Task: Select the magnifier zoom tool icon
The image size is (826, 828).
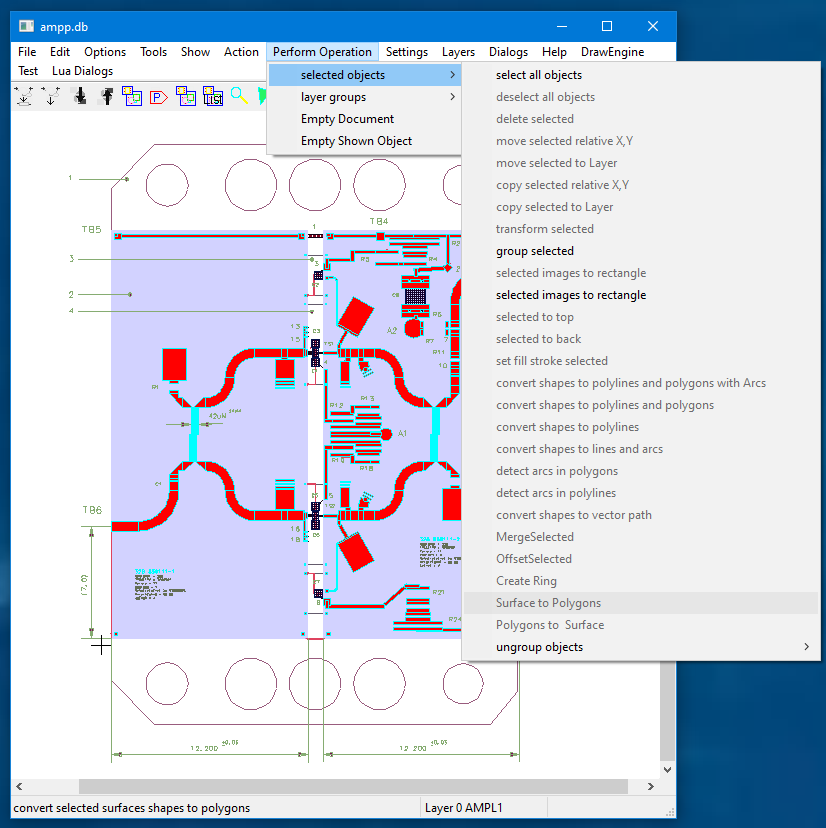Action: tap(239, 96)
